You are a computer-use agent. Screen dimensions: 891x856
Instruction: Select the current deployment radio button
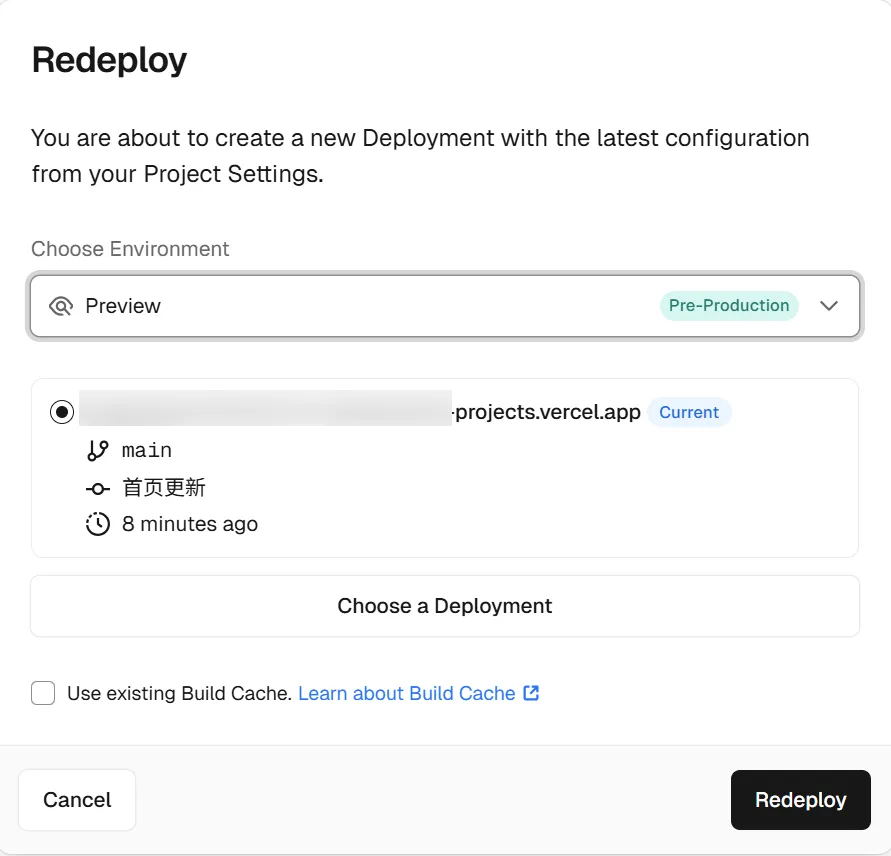click(x=62, y=412)
